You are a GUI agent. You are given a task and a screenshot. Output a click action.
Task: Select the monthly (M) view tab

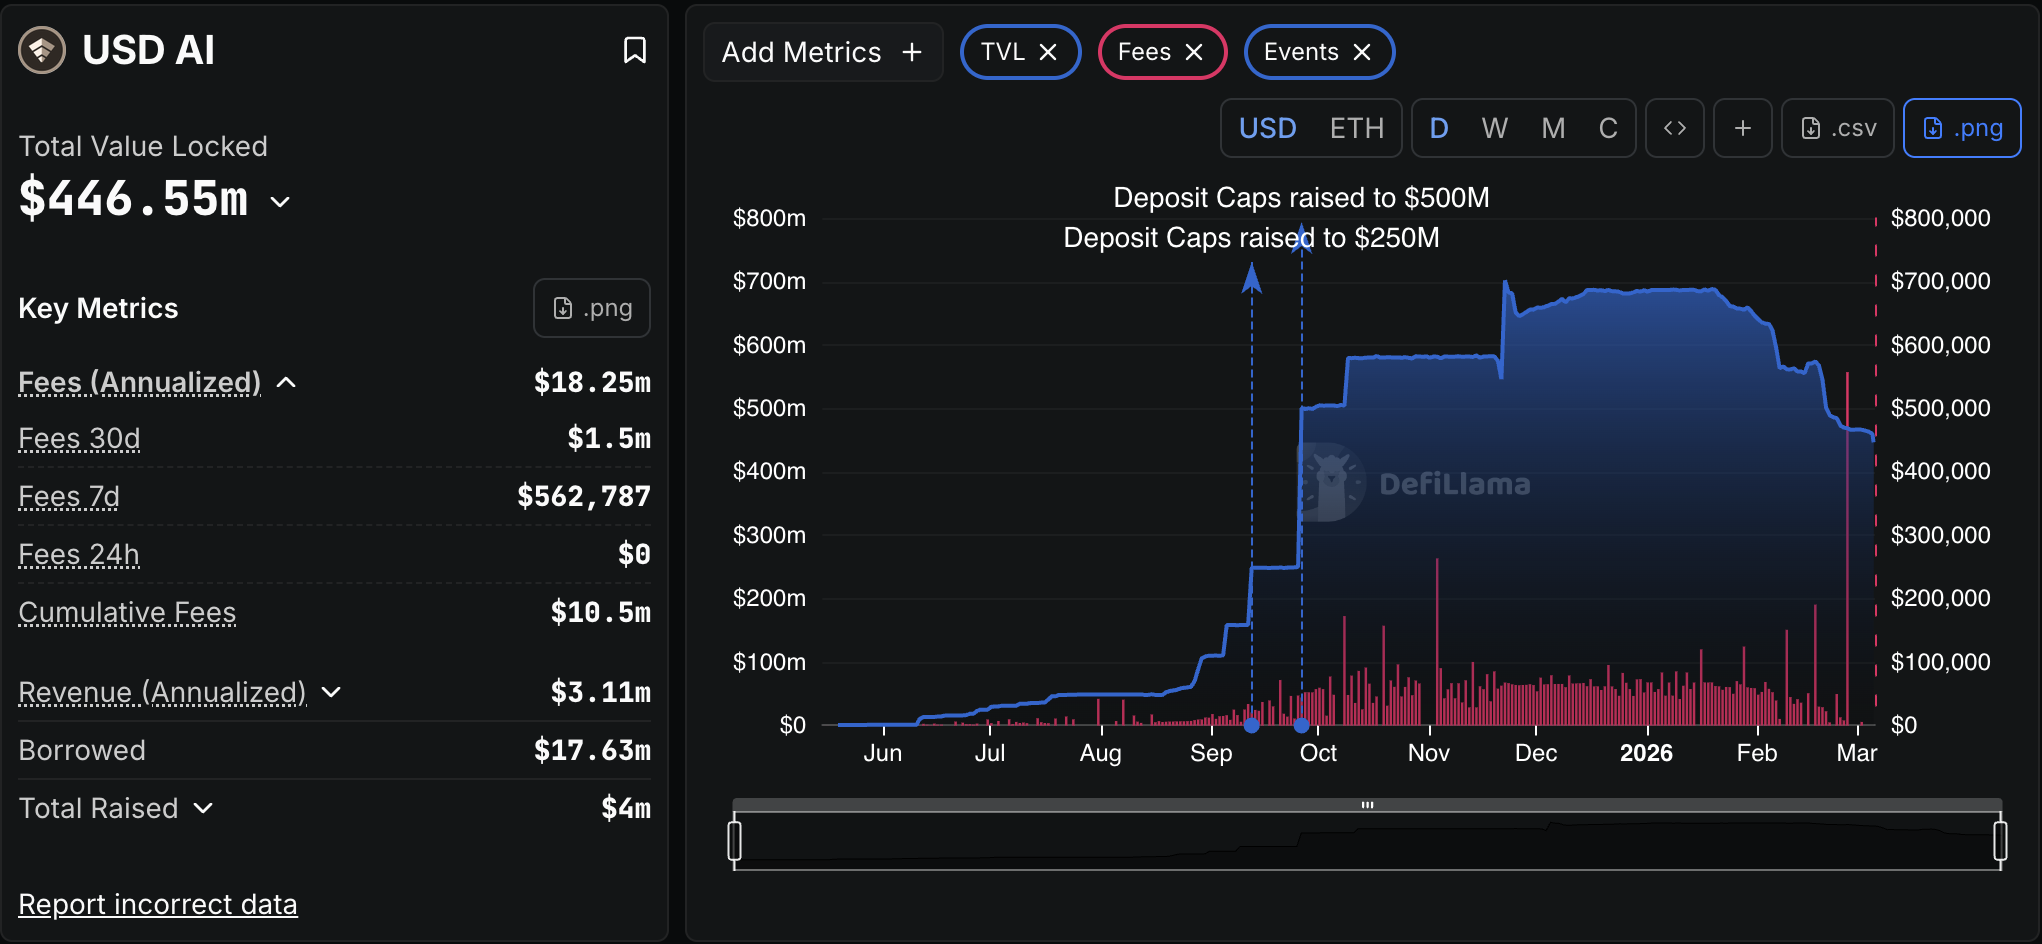pyautogui.click(x=1552, y=128)
